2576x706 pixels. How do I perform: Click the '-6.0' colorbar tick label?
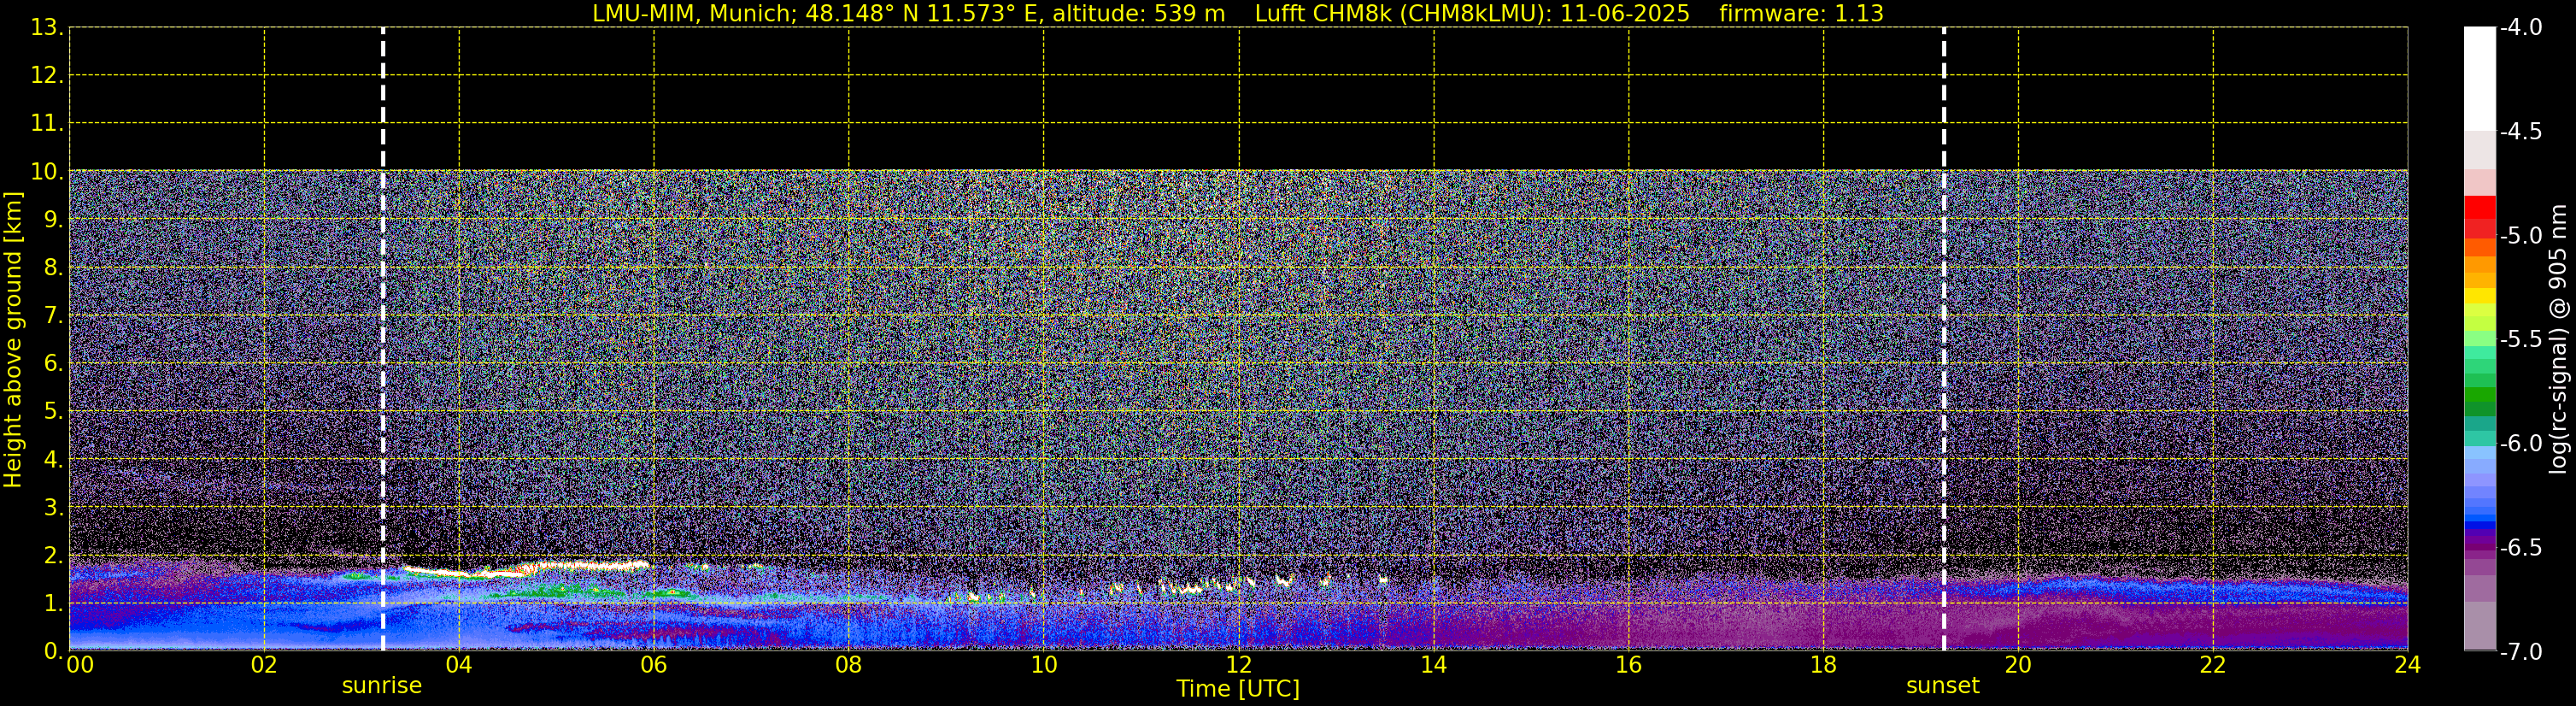(2521, 443)
